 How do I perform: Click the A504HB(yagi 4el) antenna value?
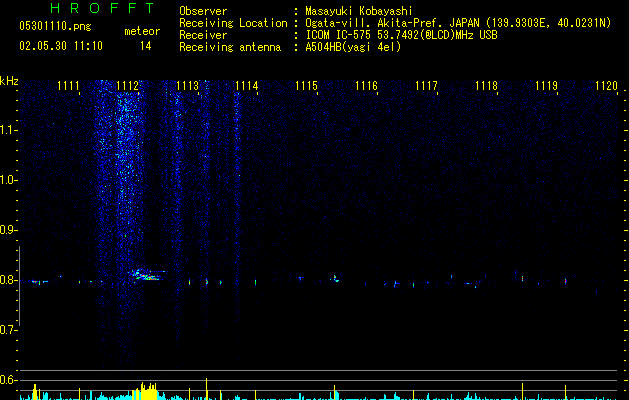tap(353, 47)
